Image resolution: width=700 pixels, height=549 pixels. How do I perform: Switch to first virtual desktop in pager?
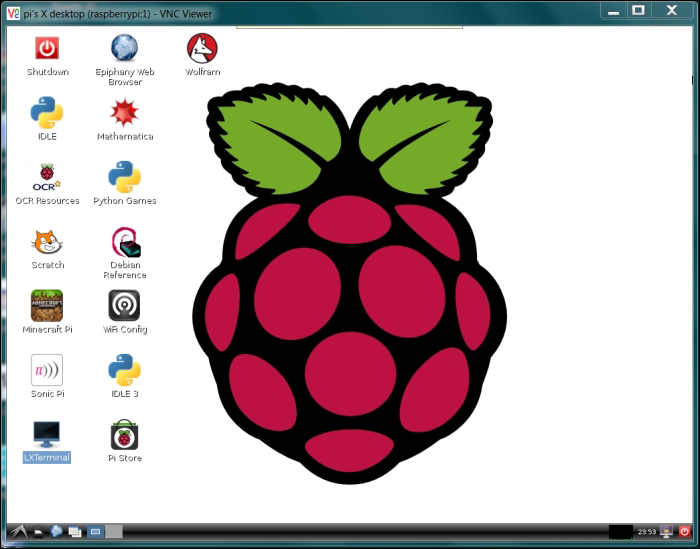click(x=96, y=532)
